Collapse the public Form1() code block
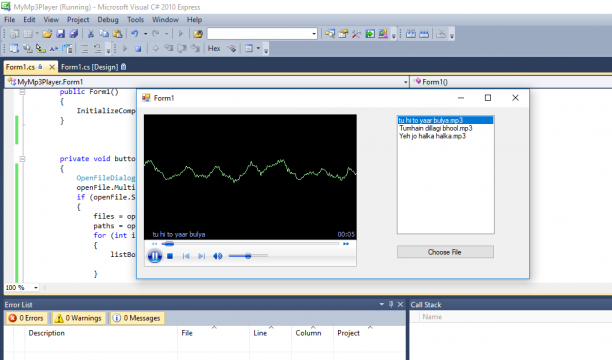The height and width of the screenshot is (360, 612). (22, 92)
